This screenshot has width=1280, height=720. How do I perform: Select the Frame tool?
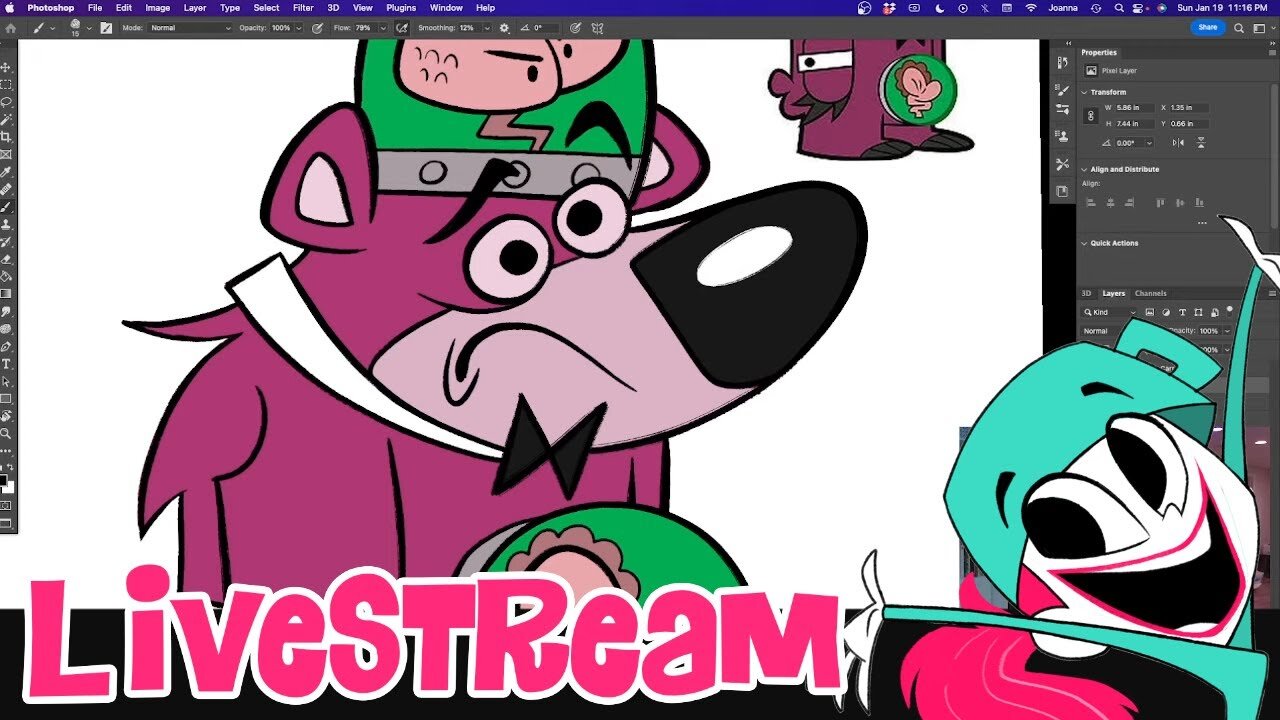pos(6,154)
